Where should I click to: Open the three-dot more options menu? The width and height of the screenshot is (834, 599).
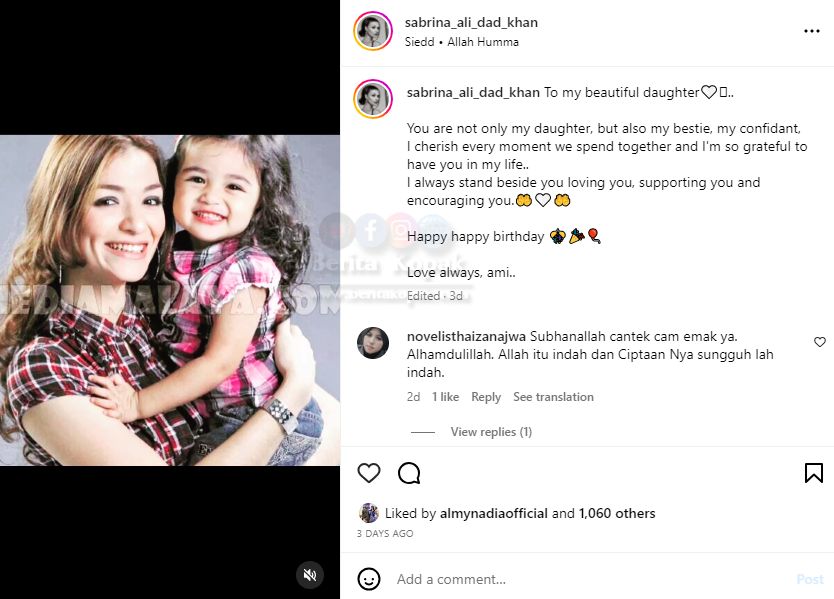(811, 31)
